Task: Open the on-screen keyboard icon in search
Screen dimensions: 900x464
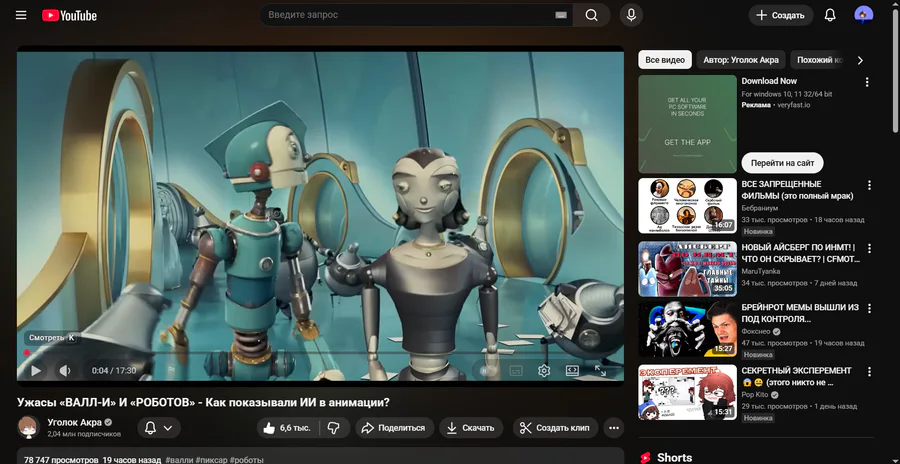Action: 561,15
